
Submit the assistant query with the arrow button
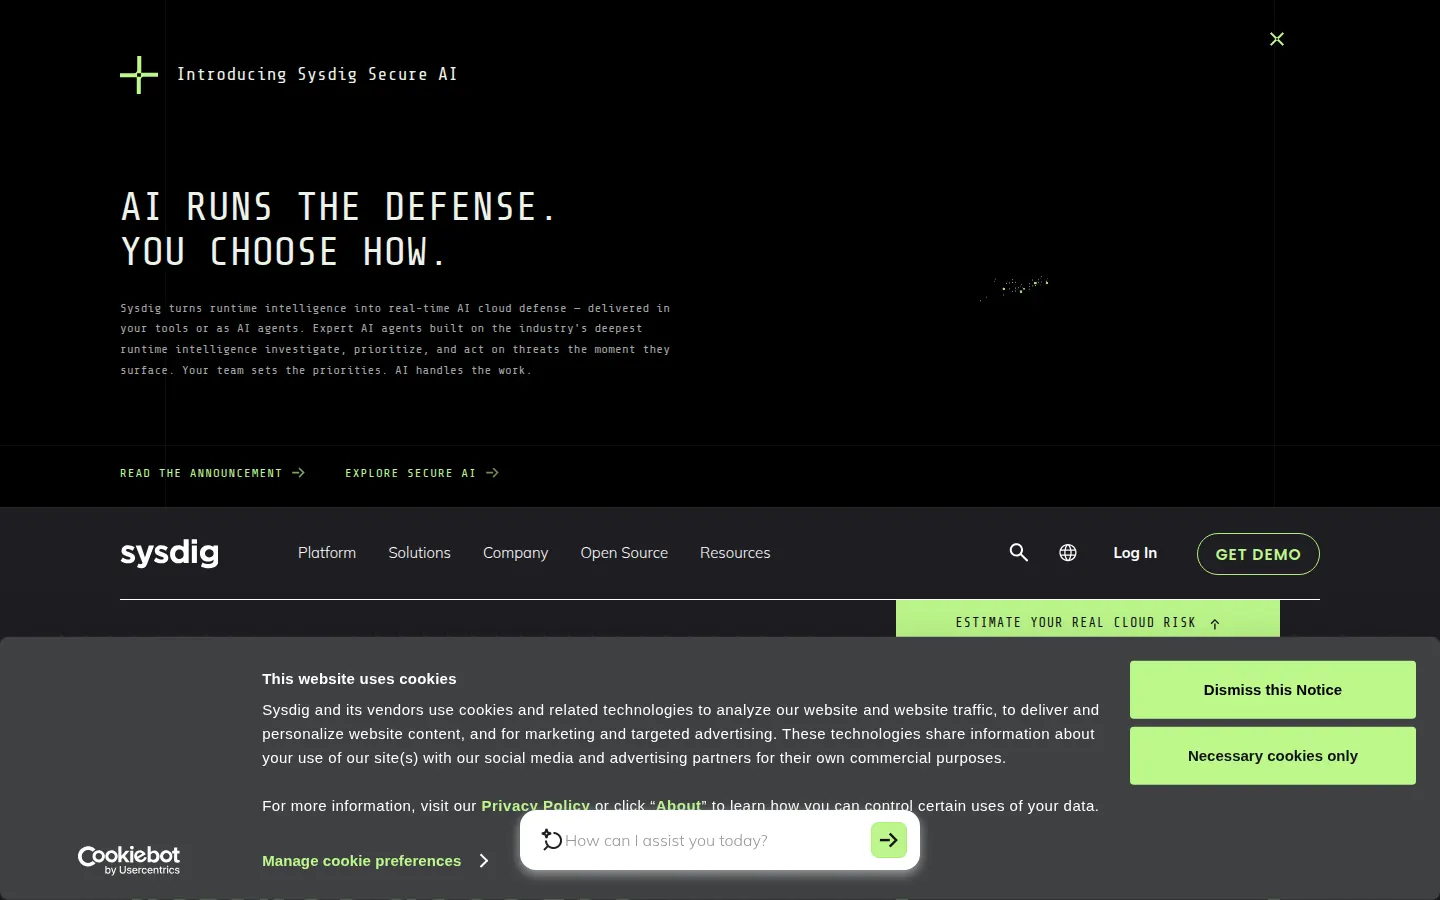tap(889, 841)
